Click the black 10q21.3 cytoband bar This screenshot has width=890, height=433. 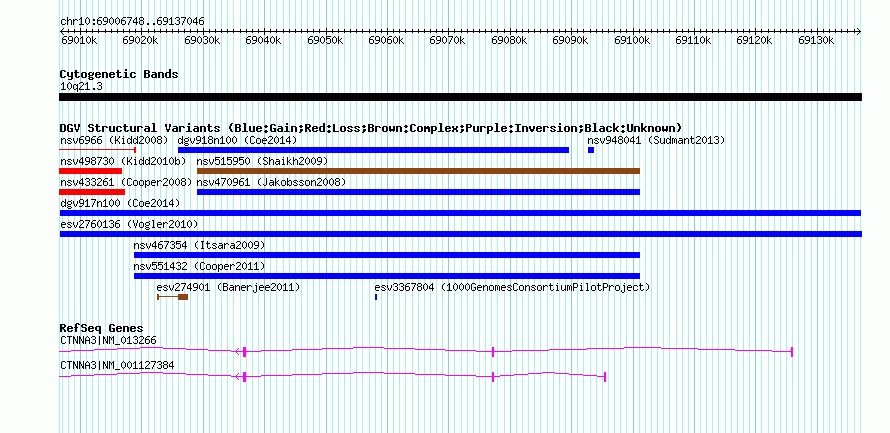pos(460,97)
